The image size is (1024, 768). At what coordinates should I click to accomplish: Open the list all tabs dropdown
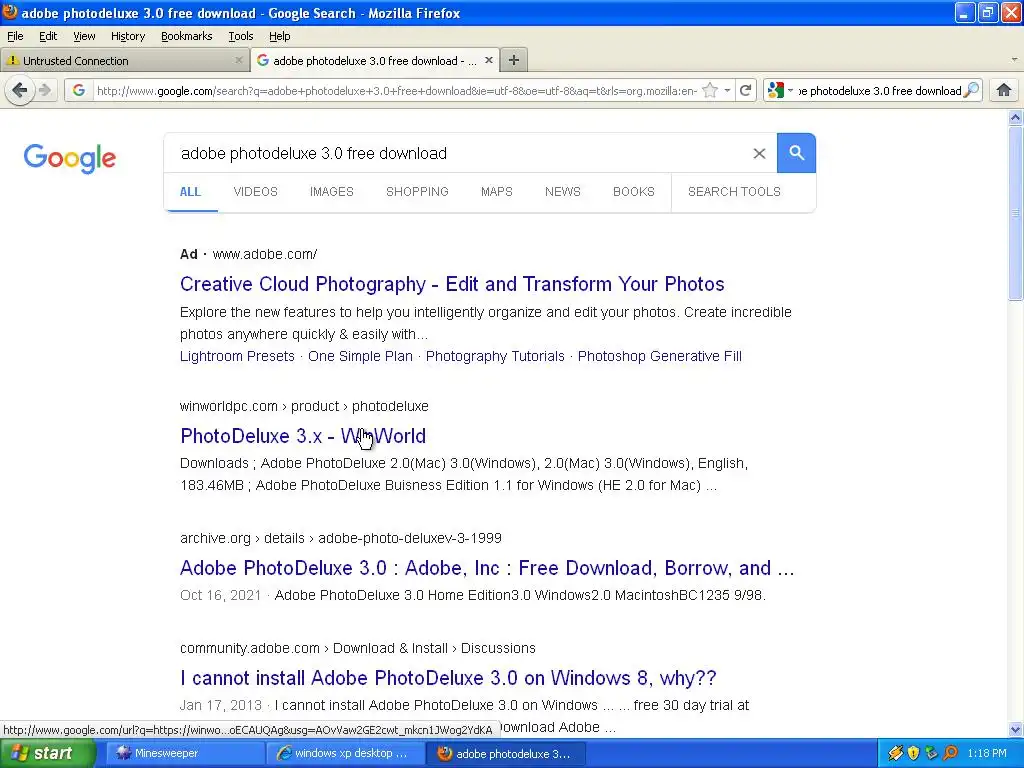coord(1014,59)
